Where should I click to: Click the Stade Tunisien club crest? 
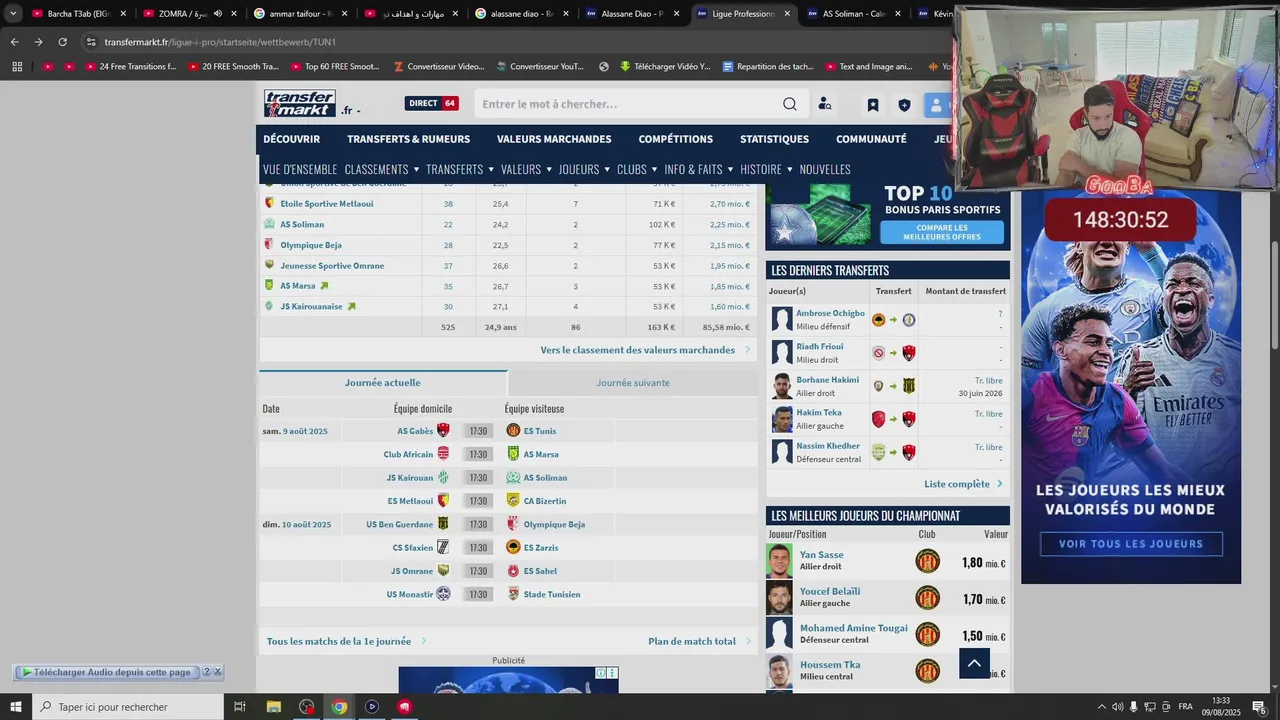pyautogui.click(x=513, y=594)
